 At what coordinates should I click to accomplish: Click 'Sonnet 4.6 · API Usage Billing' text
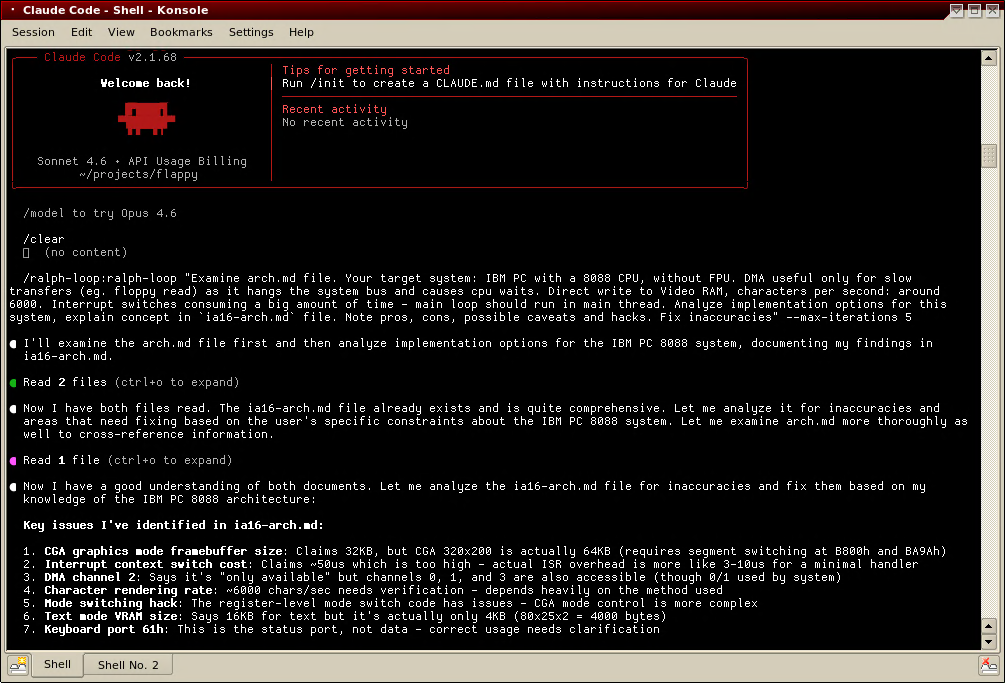point(142,161)
